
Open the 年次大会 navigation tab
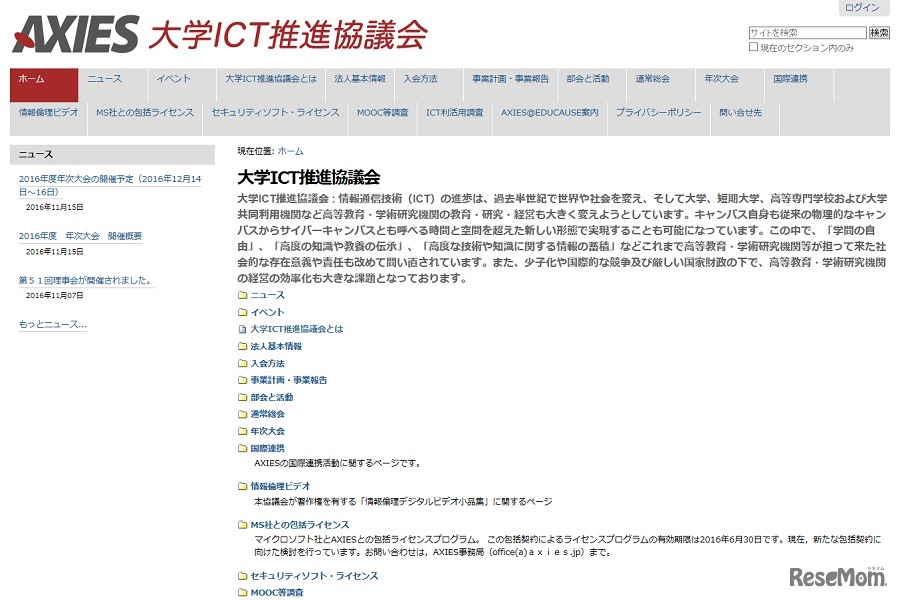pyautogui.click(x=730, y=85)
